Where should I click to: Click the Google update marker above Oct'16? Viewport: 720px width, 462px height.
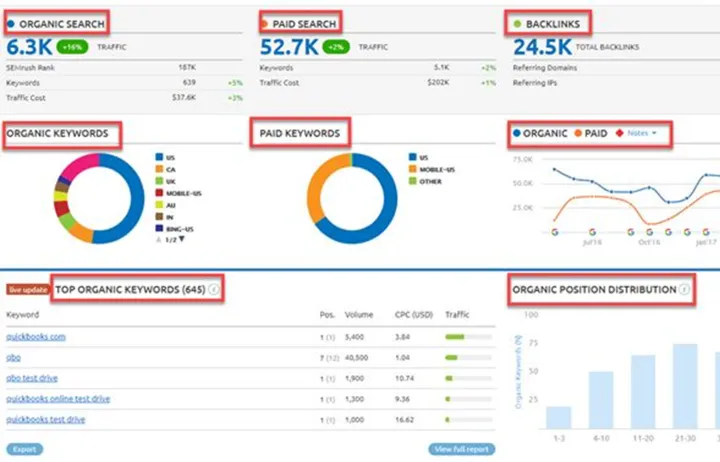[x=649, y=232]
